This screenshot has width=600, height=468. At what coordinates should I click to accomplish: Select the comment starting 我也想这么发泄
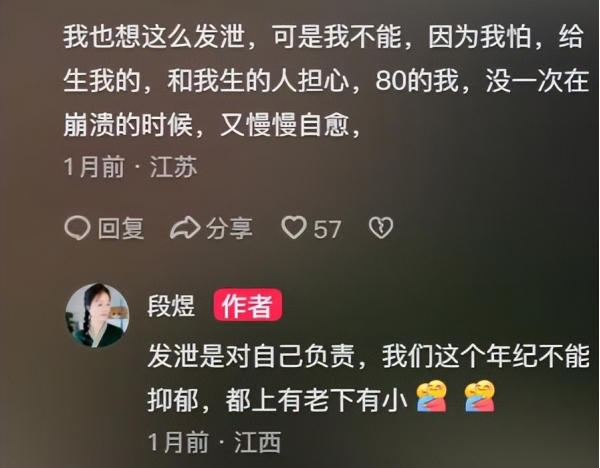(x=326, y=81)
